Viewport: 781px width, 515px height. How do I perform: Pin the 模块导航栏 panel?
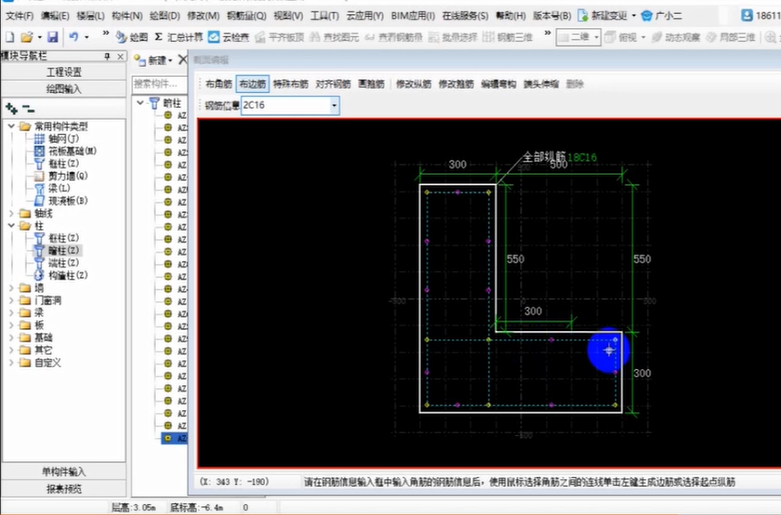click(x=107, y=56)
